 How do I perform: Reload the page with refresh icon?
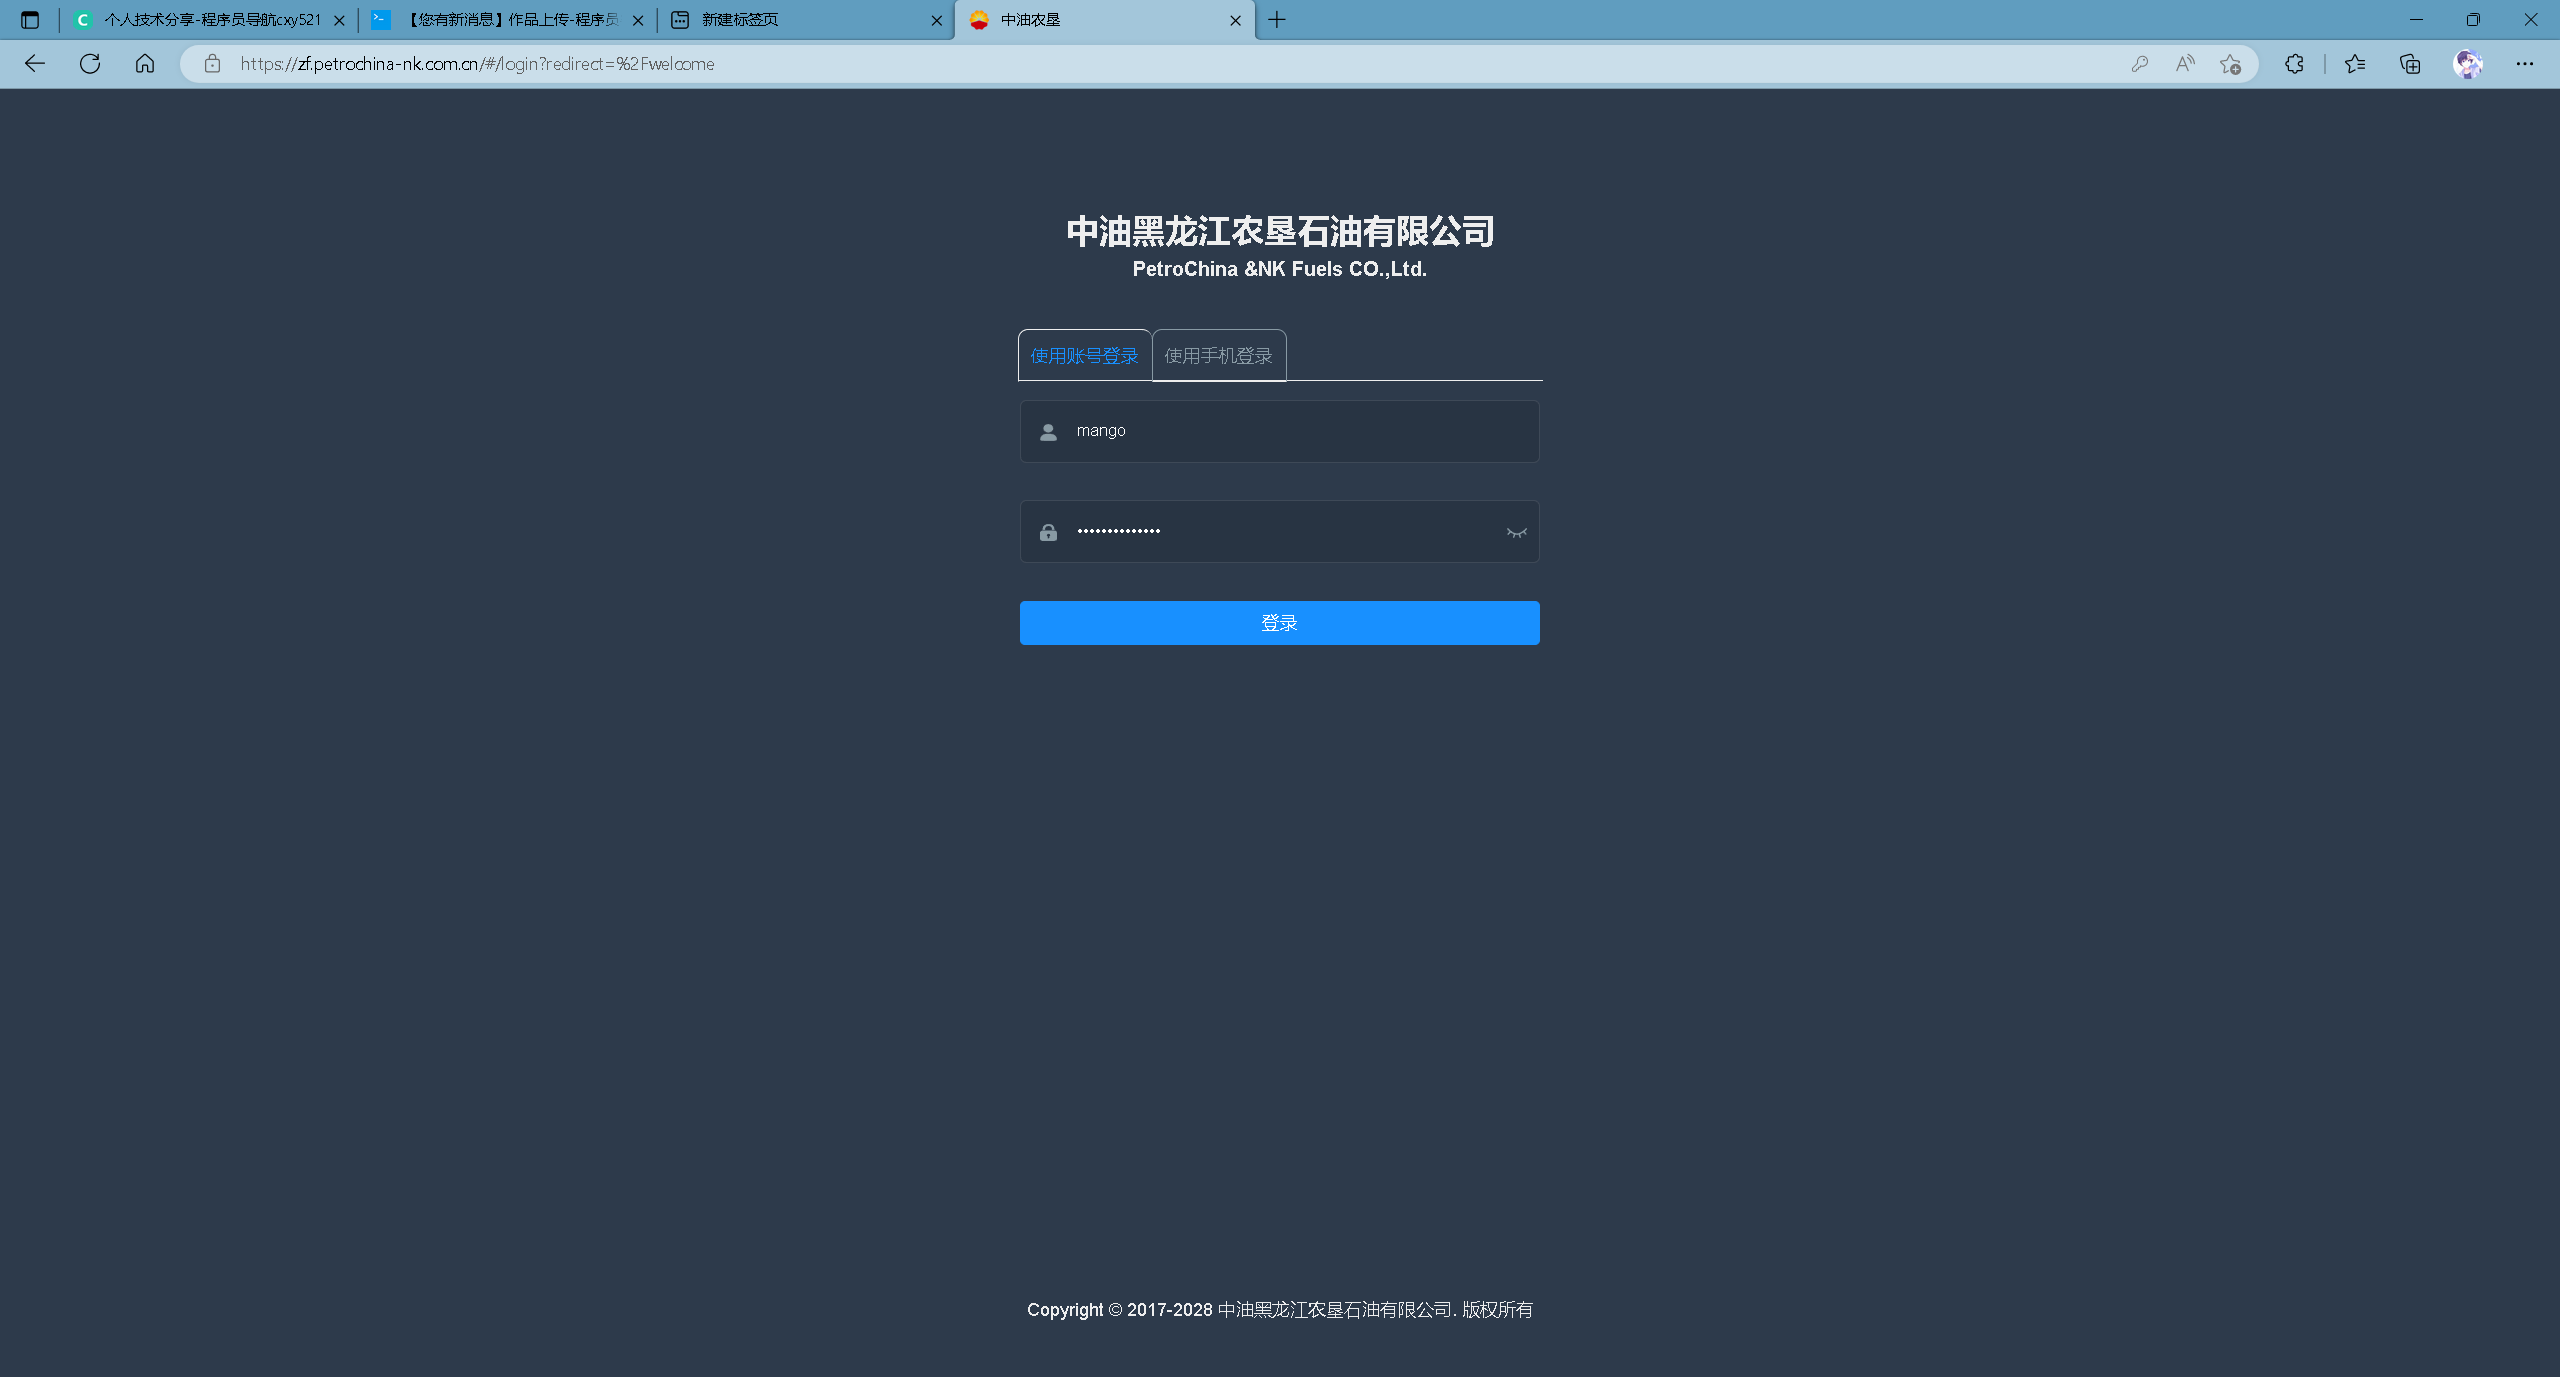(90, 64)
